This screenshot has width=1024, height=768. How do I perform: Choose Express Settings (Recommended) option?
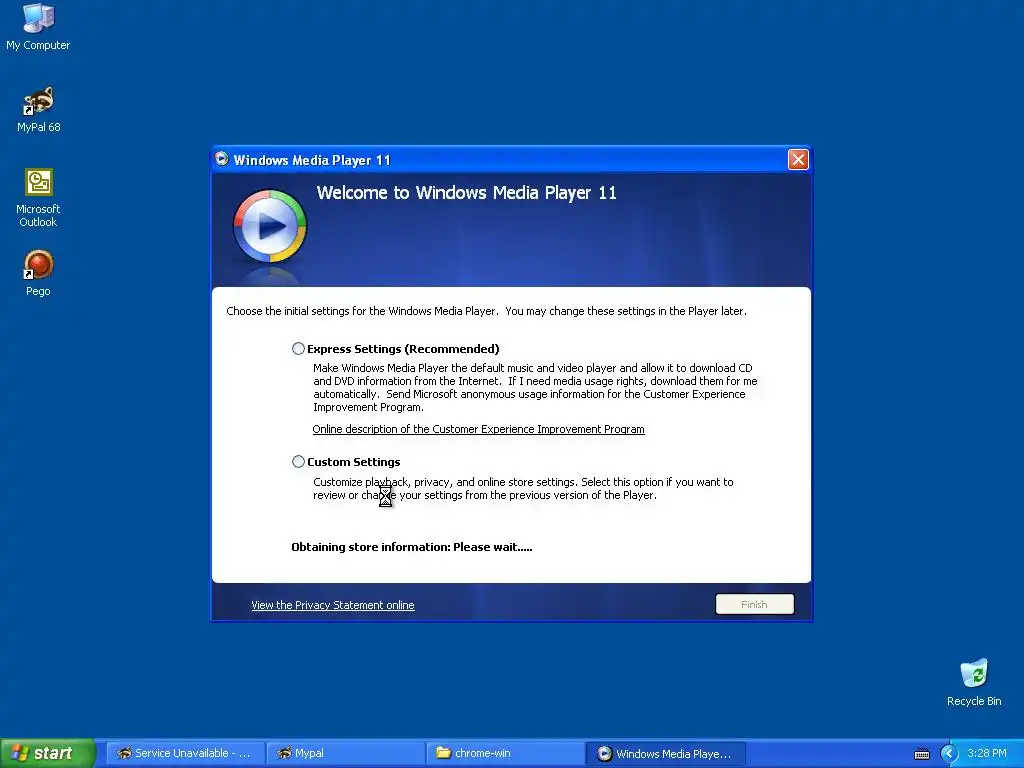(298, 349)
